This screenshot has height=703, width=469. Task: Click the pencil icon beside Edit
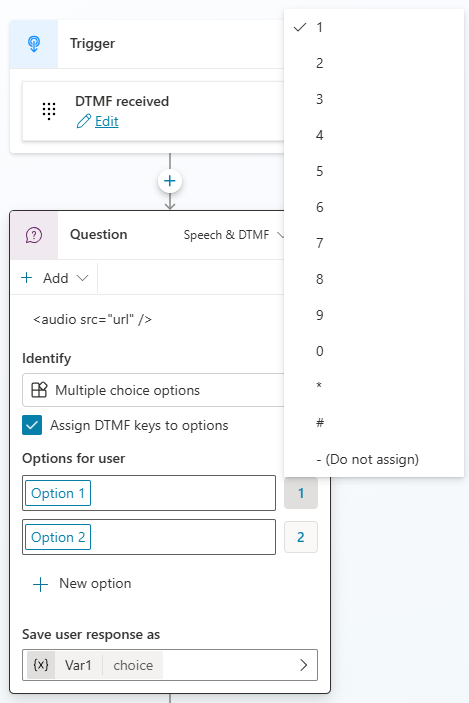tap(84, 121)
